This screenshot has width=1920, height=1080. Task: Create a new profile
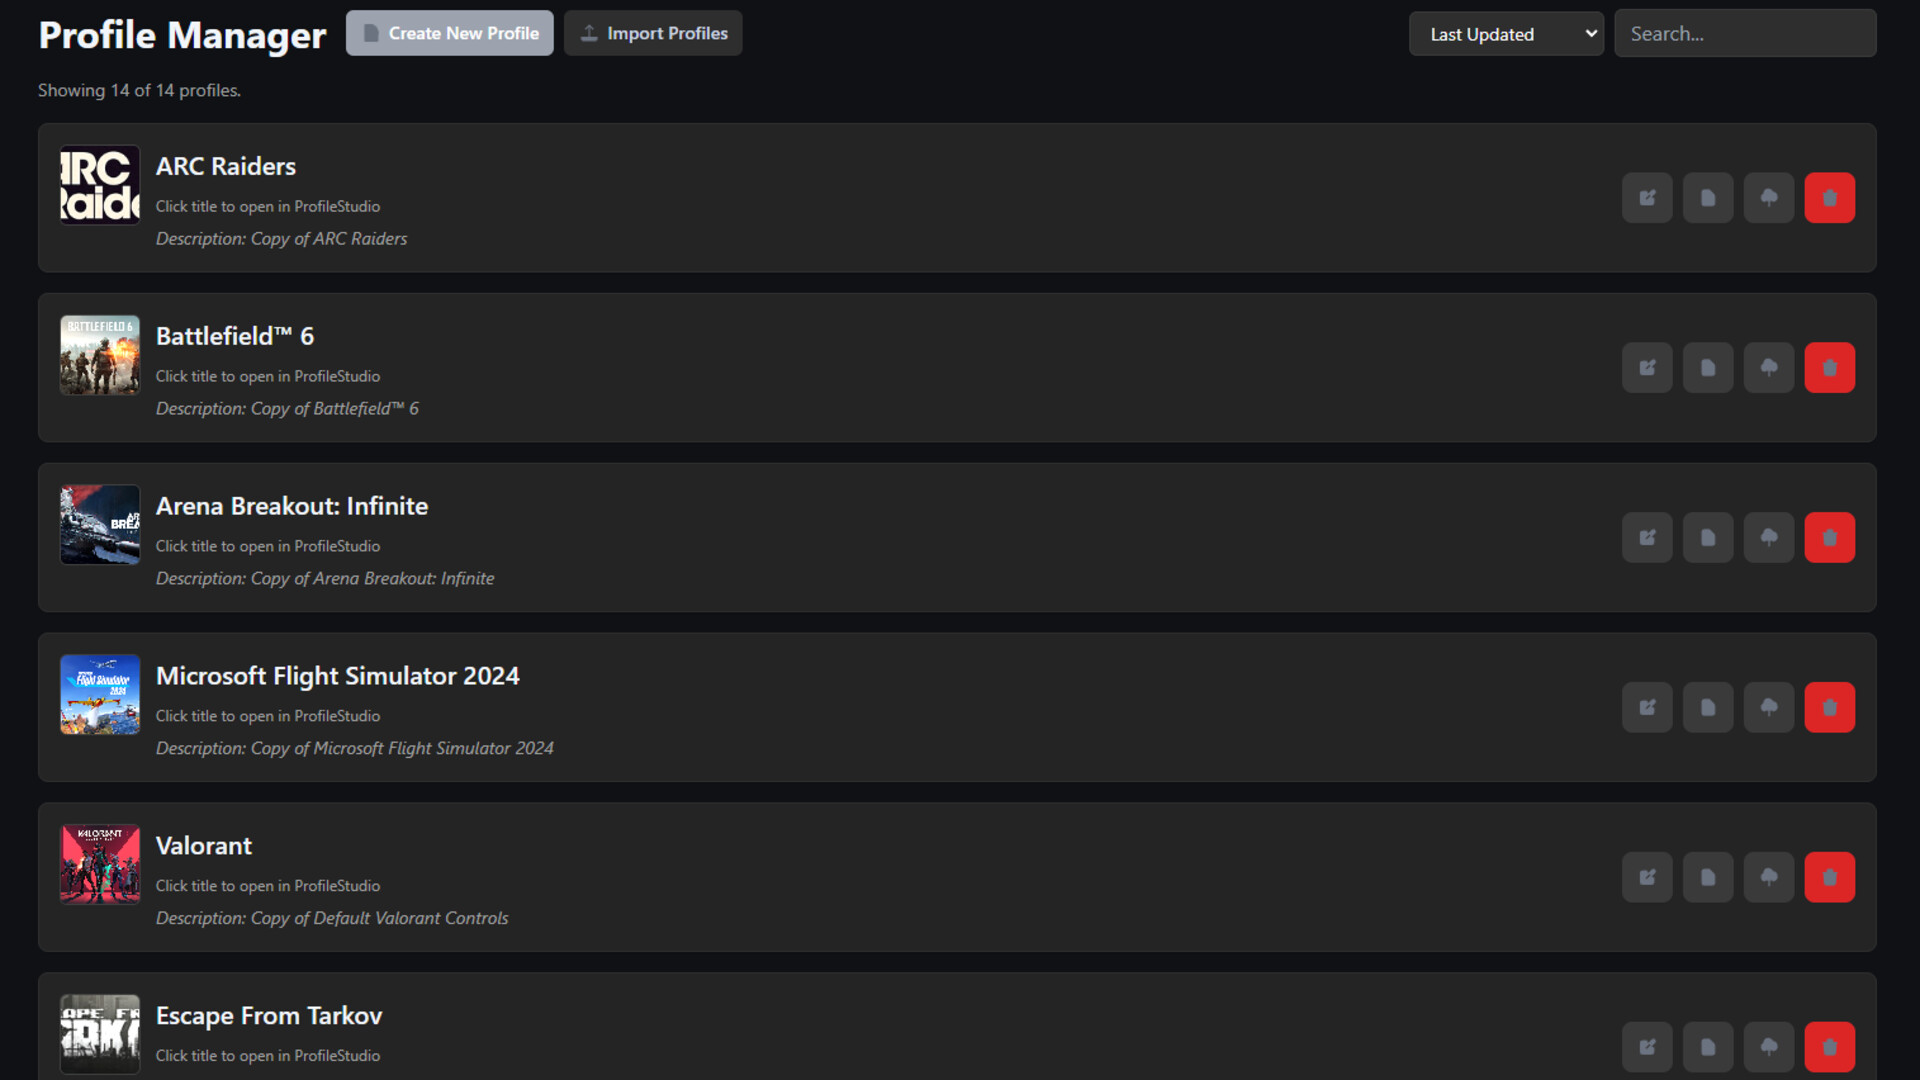(449, 33)
